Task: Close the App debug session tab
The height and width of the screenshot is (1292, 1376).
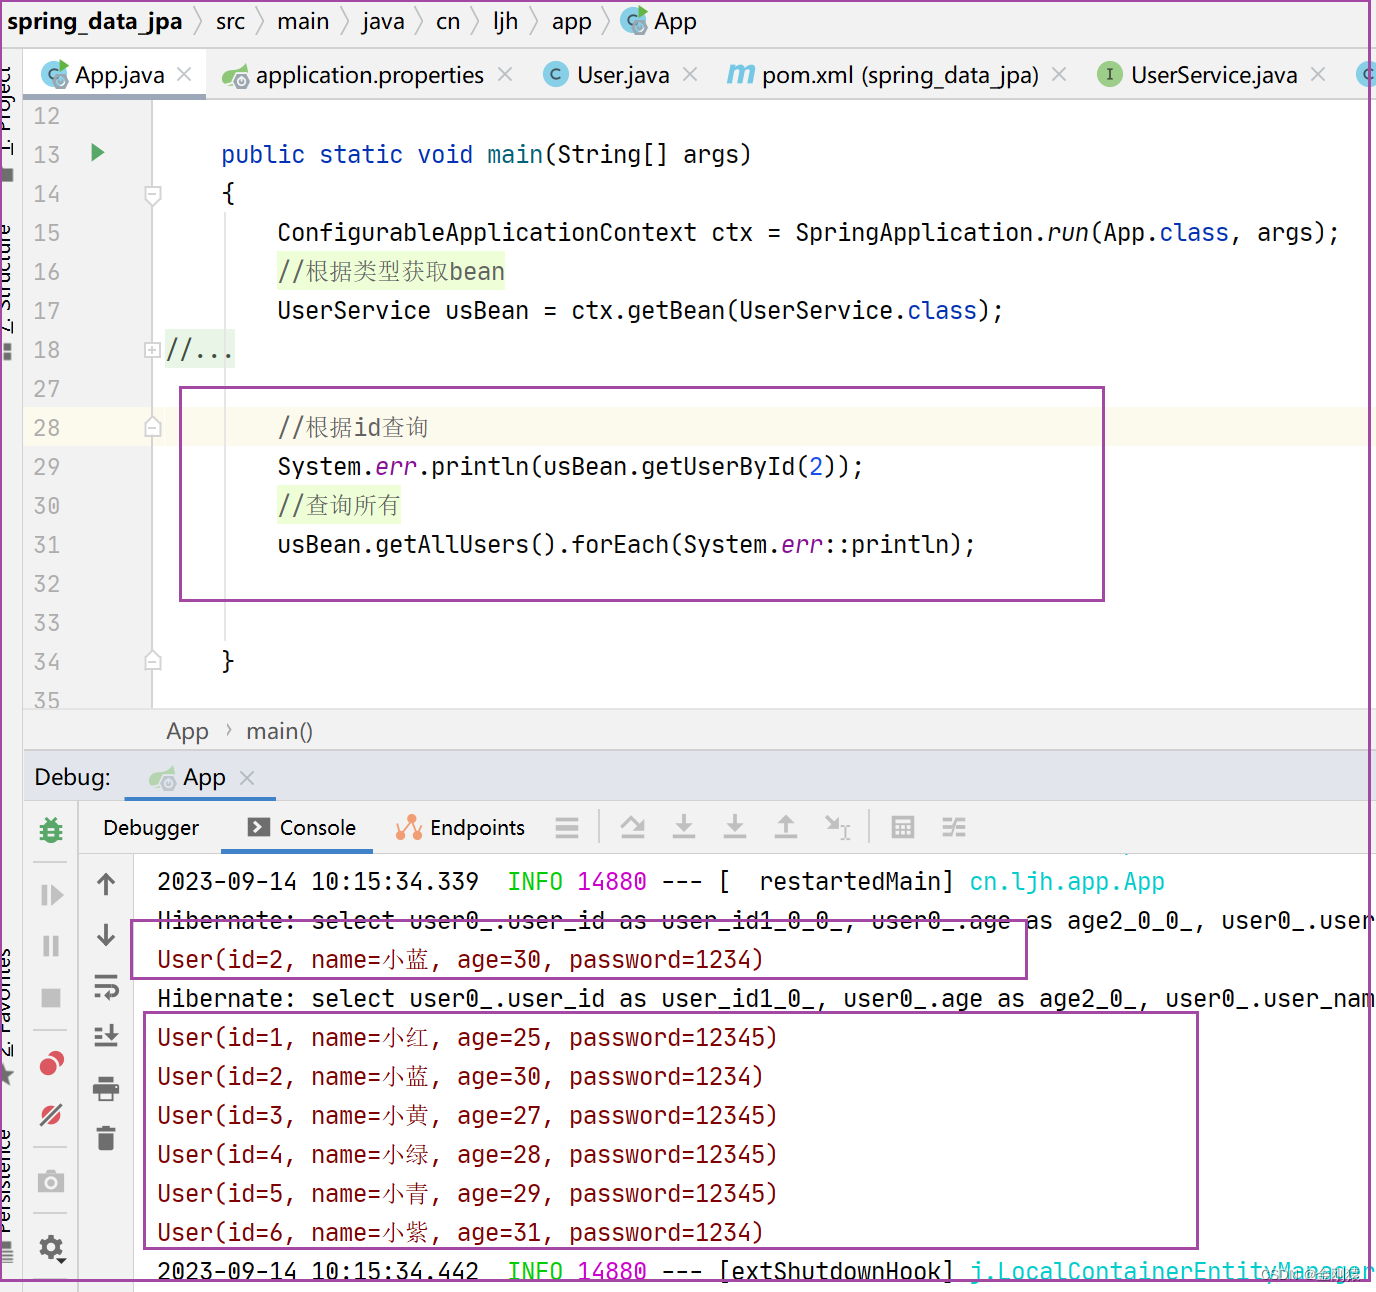Action: (x=248, y=778)
